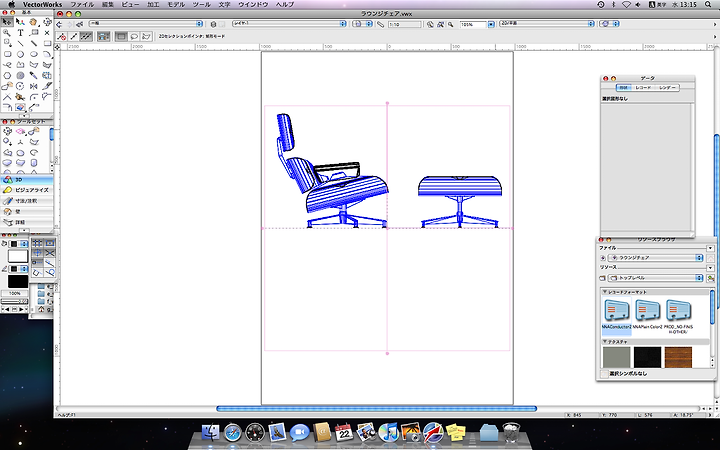Click the black pen color swatch
The image size is (720, 450).
pyautogui.click(x=18, y=281)
